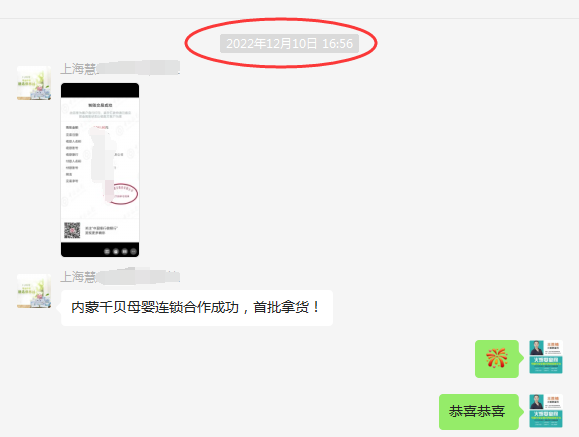
Task: Click the QR code inside the receipt image
Action: (72, 230)
